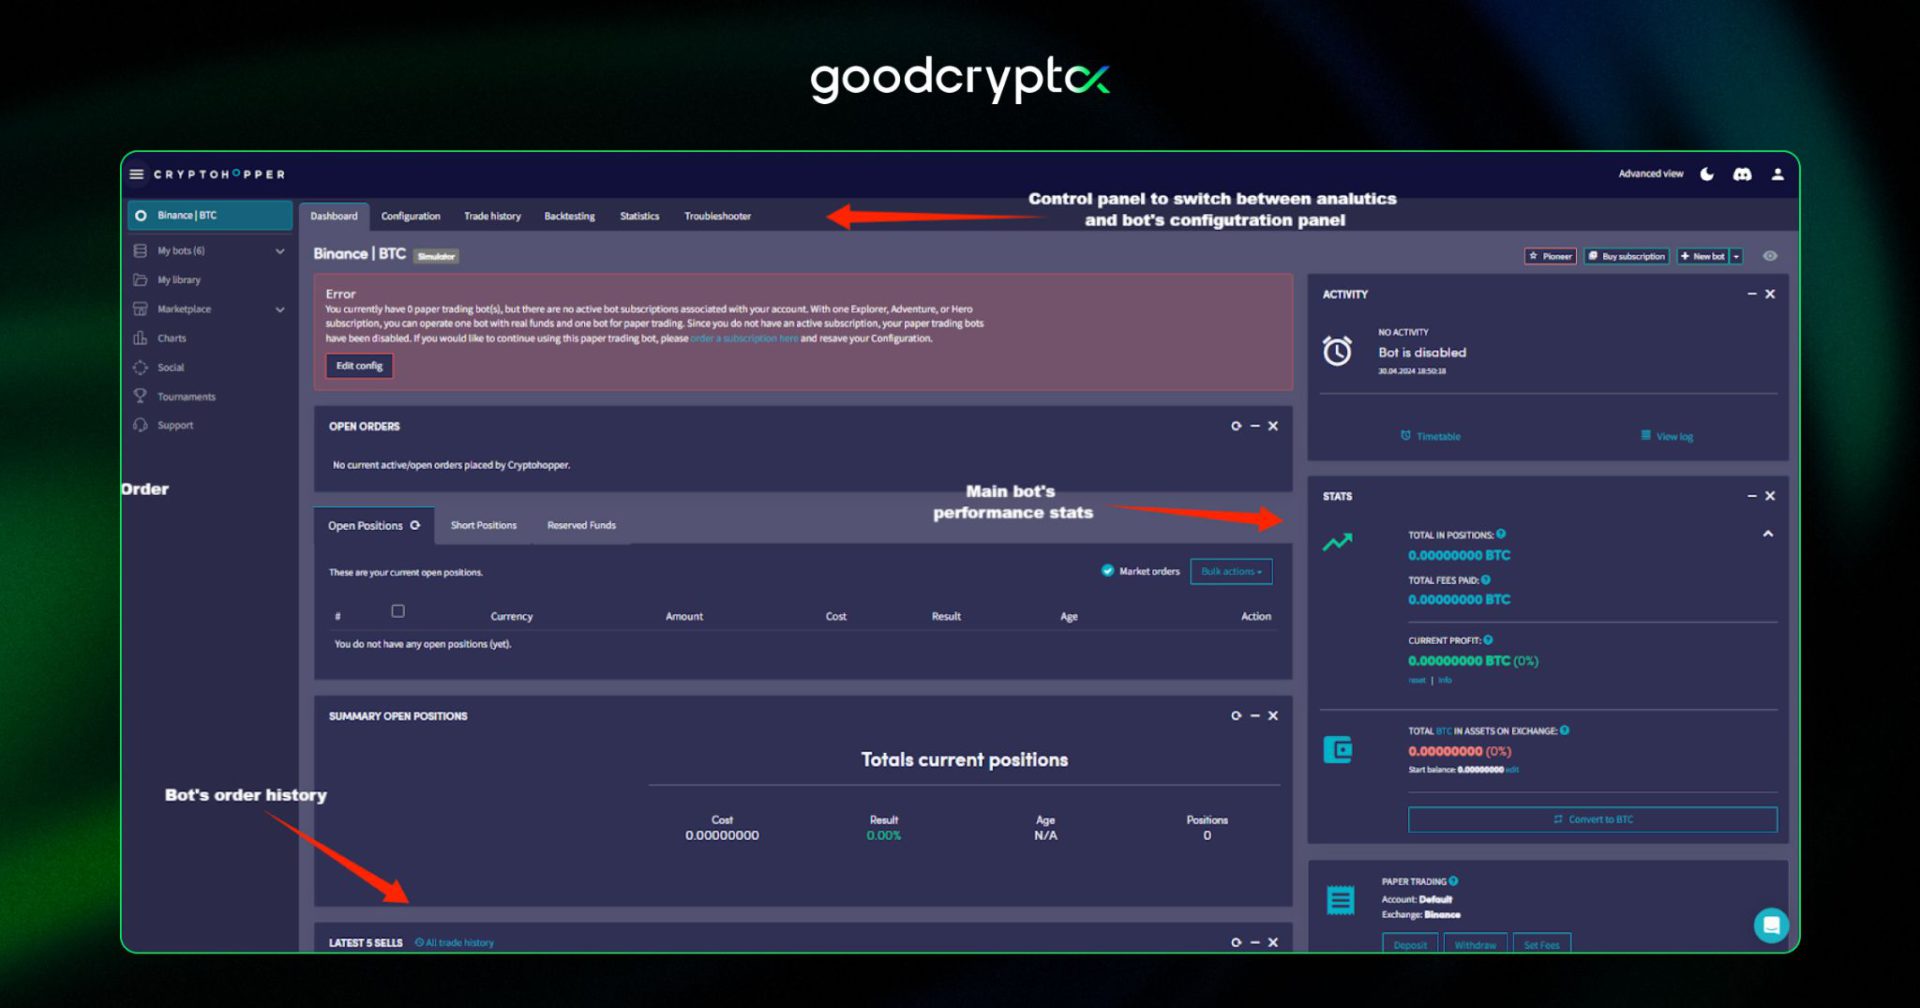Click the Advanced view toggle
Screen dimensions: 1920x1008
[1650, 174]
